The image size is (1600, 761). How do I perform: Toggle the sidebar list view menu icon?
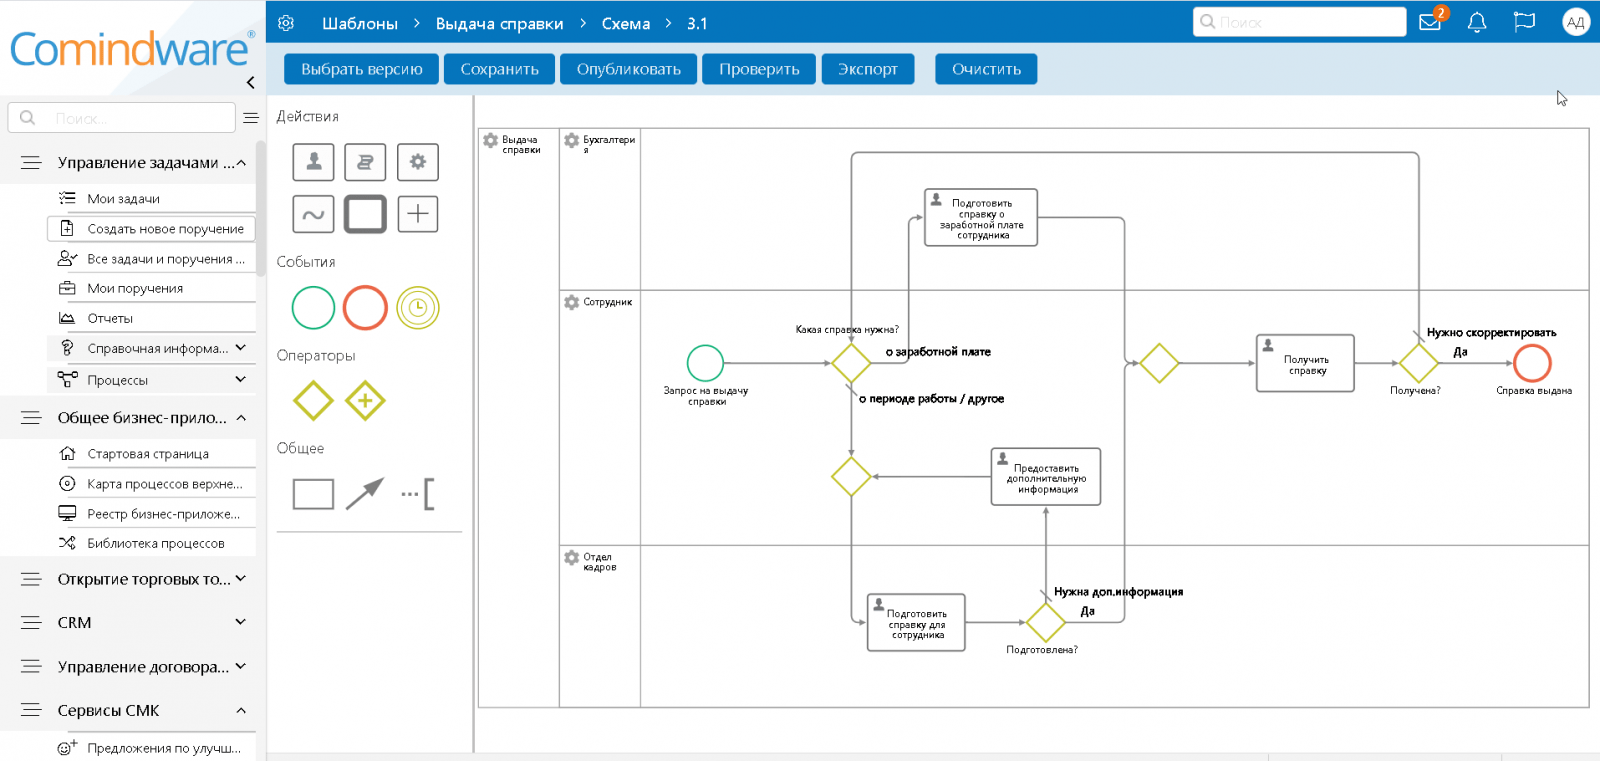(251, 118)
